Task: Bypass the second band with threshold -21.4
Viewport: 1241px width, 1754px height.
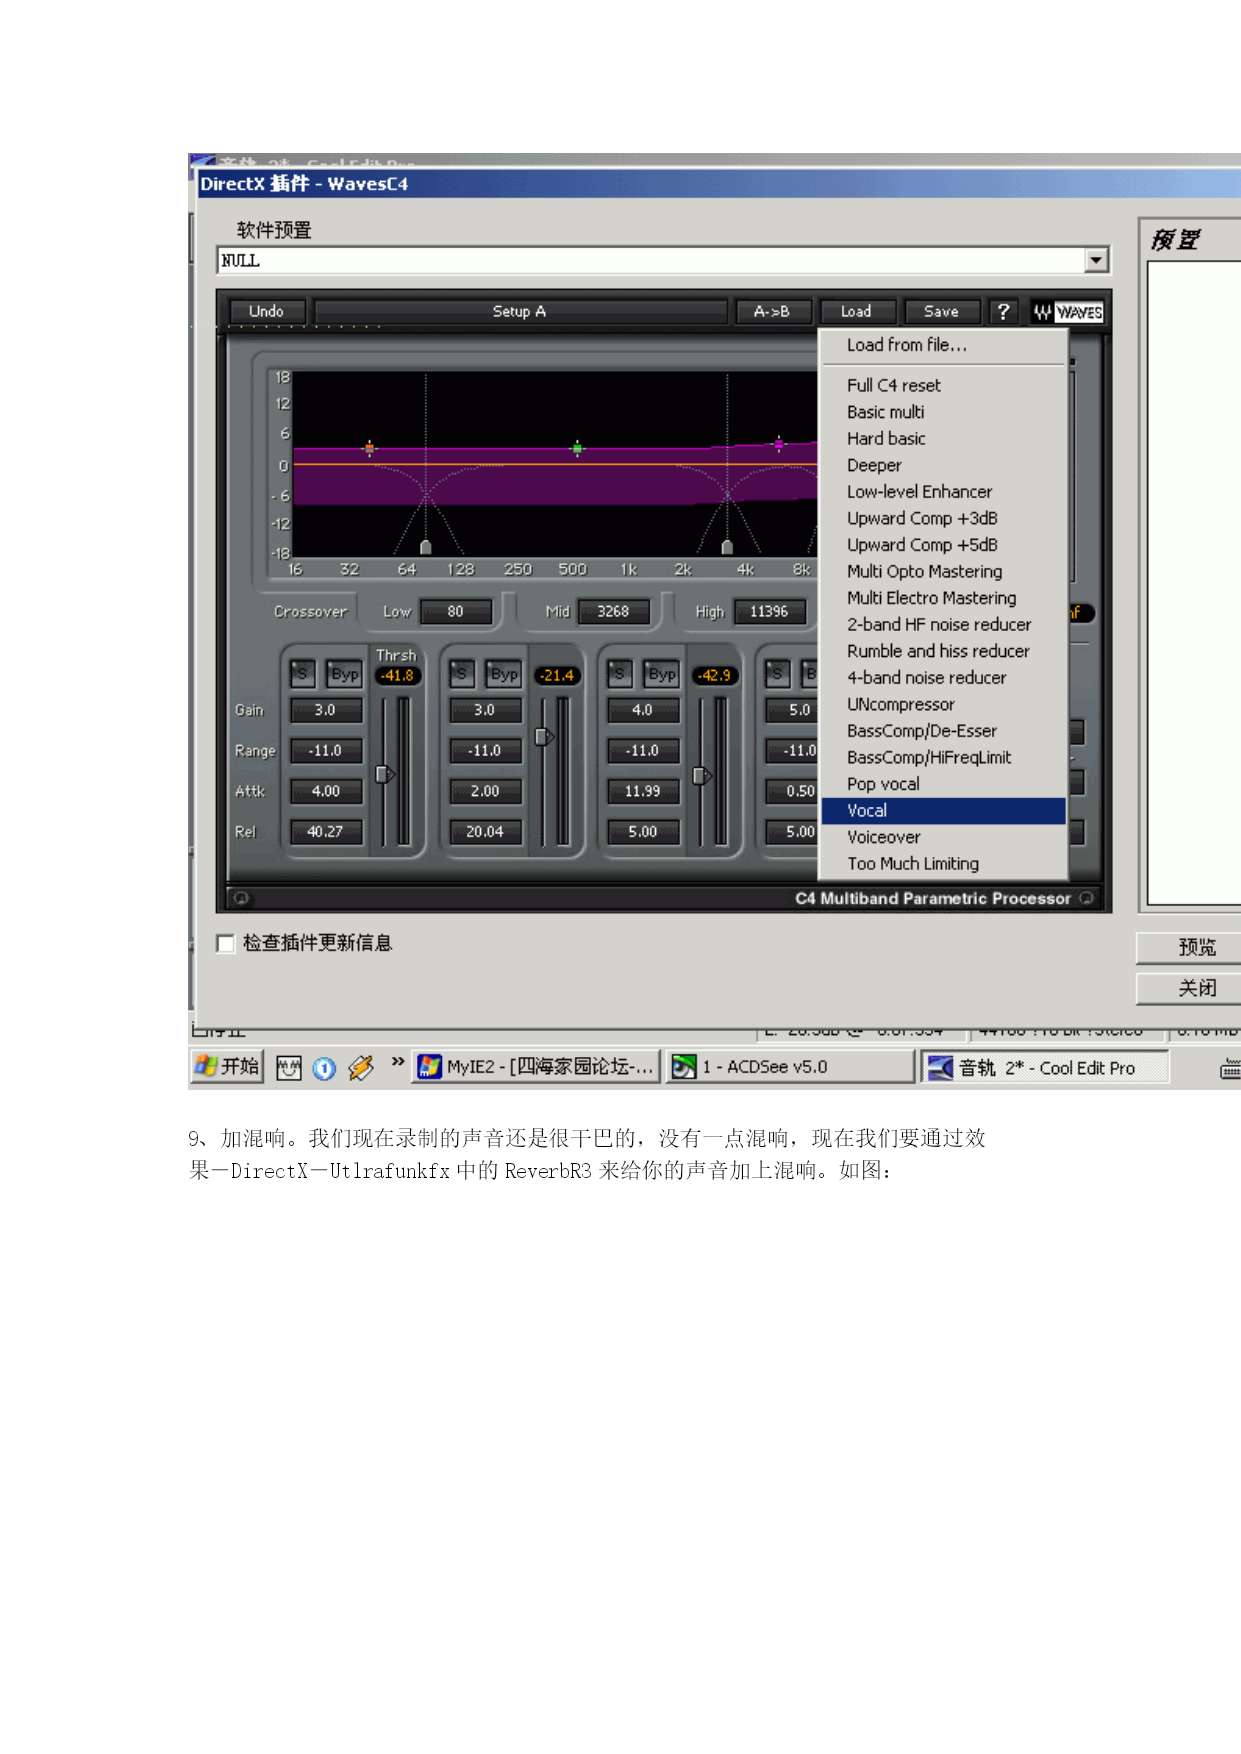Action: 504,674
